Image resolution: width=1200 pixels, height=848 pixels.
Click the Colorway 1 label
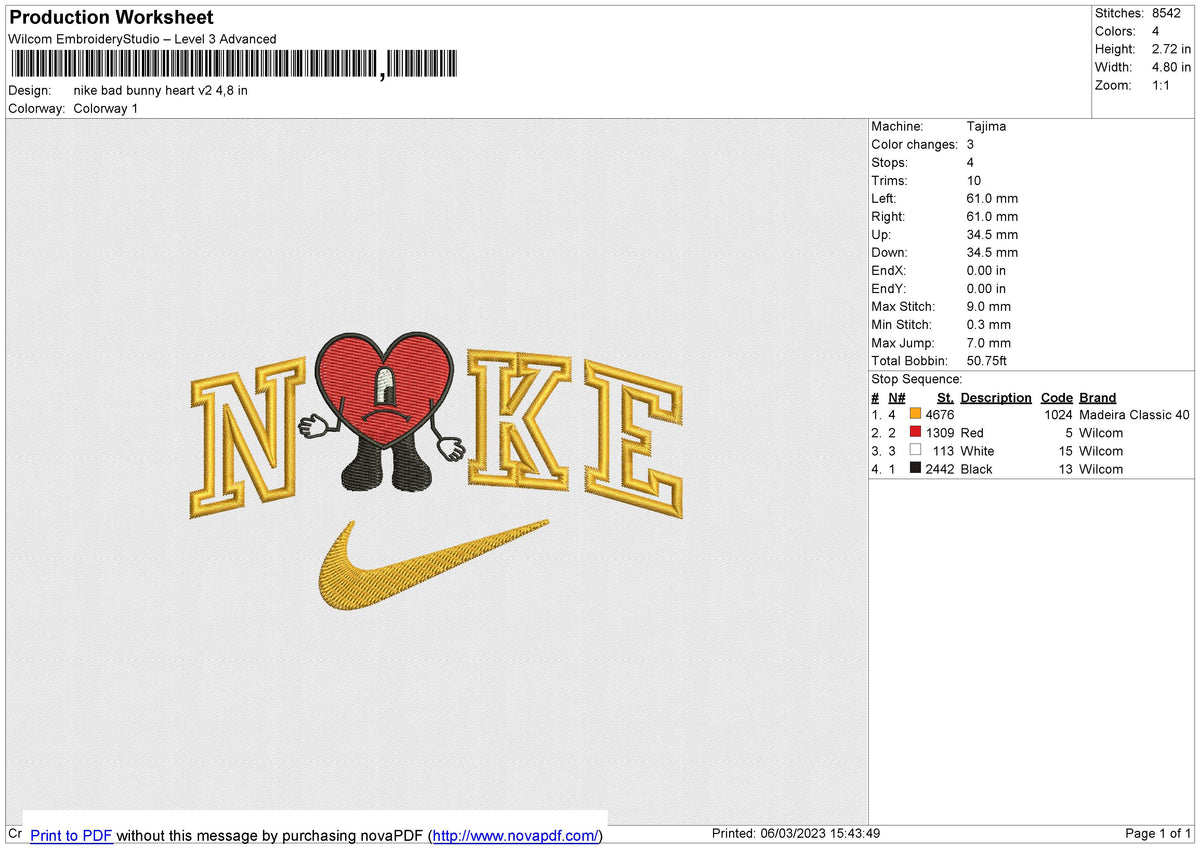click(x=105, y=108)
